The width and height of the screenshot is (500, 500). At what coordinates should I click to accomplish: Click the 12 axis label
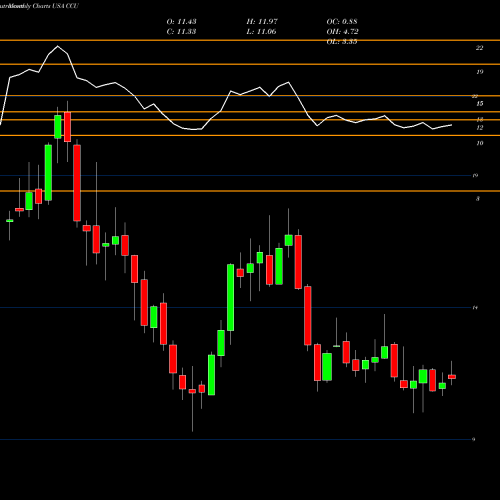point(479,128)
